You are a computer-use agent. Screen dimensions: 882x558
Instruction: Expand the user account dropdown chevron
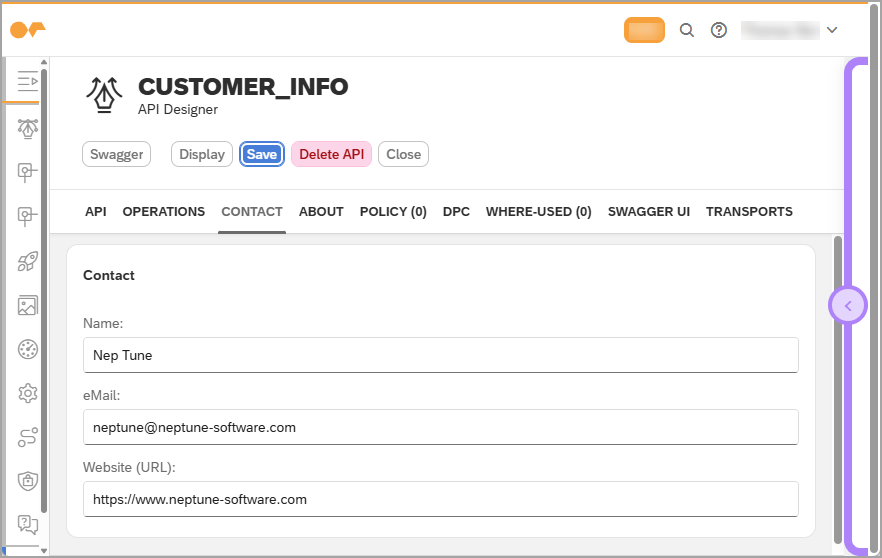[x=832, y=30]
